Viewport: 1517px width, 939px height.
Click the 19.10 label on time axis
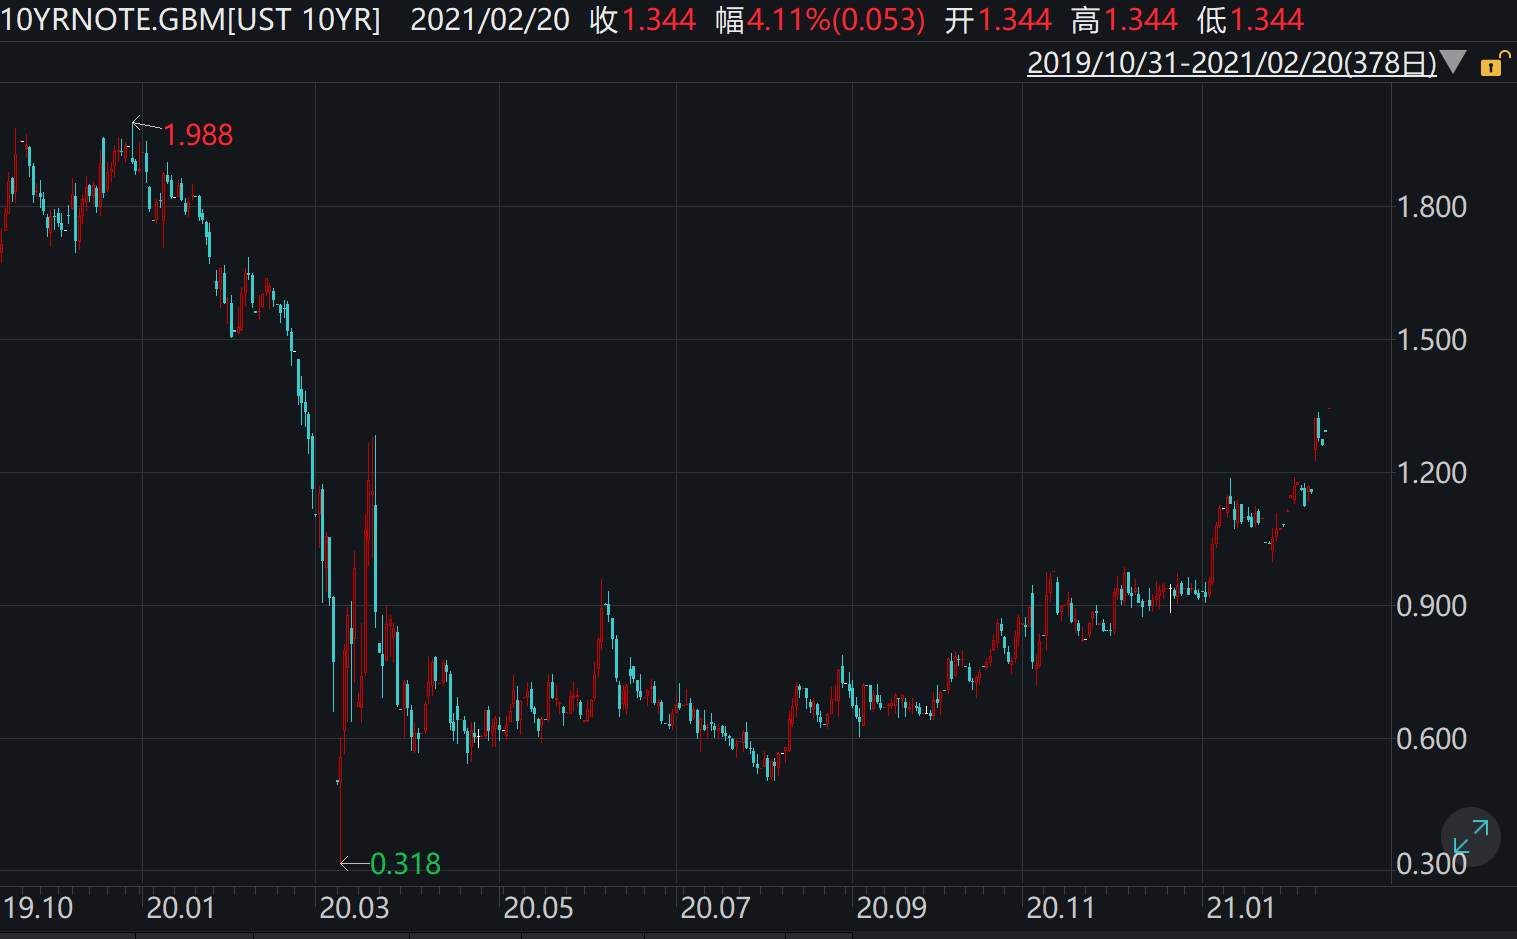[39, 908]
